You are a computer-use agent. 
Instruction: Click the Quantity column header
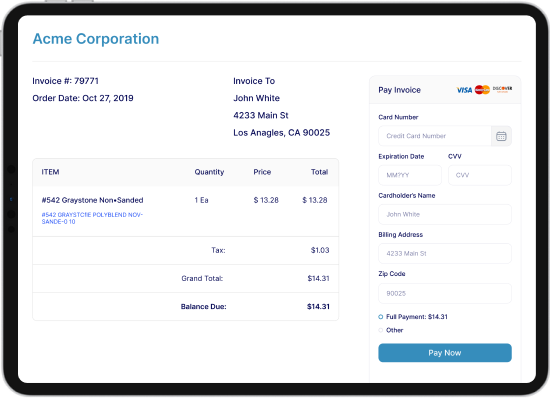tap(209, 172)
